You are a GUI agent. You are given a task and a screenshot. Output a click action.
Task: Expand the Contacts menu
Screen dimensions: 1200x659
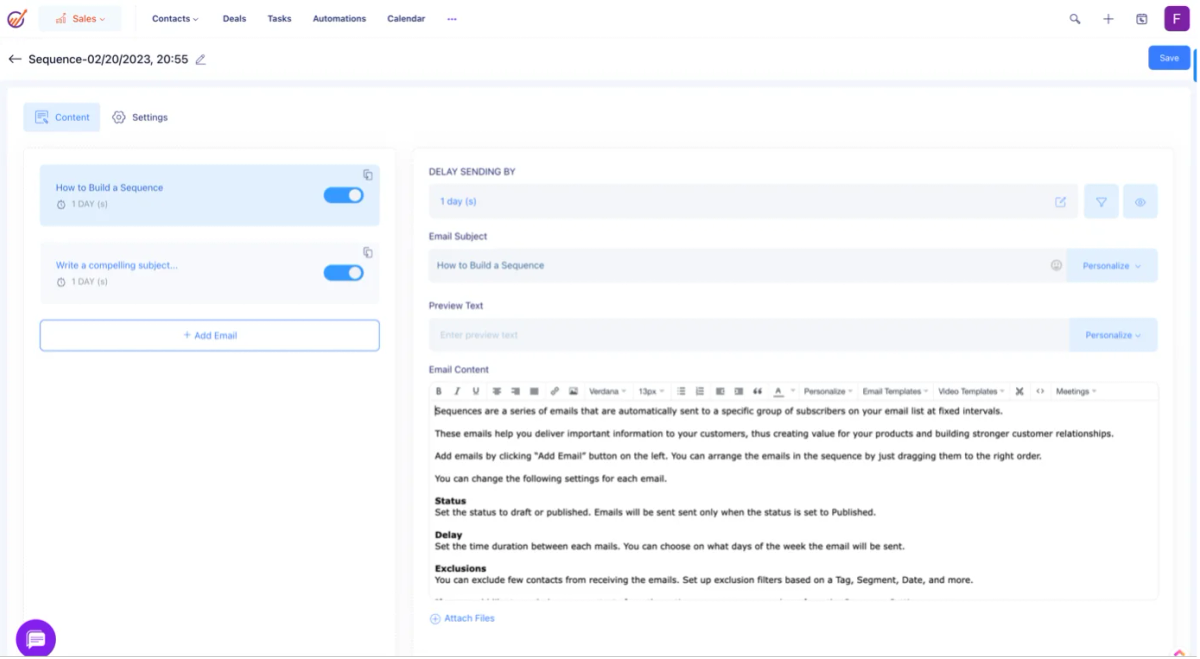175,19
